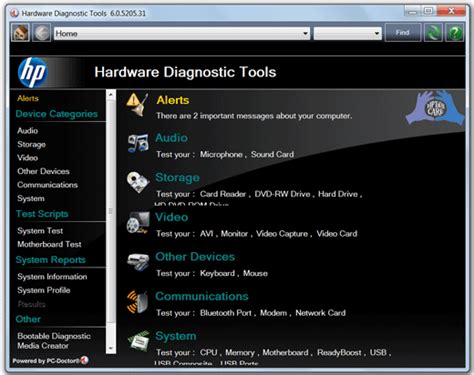Screen dimensions: 474x375
Task: Expand the Home address dropdown
Action: (x=305, y=34)
